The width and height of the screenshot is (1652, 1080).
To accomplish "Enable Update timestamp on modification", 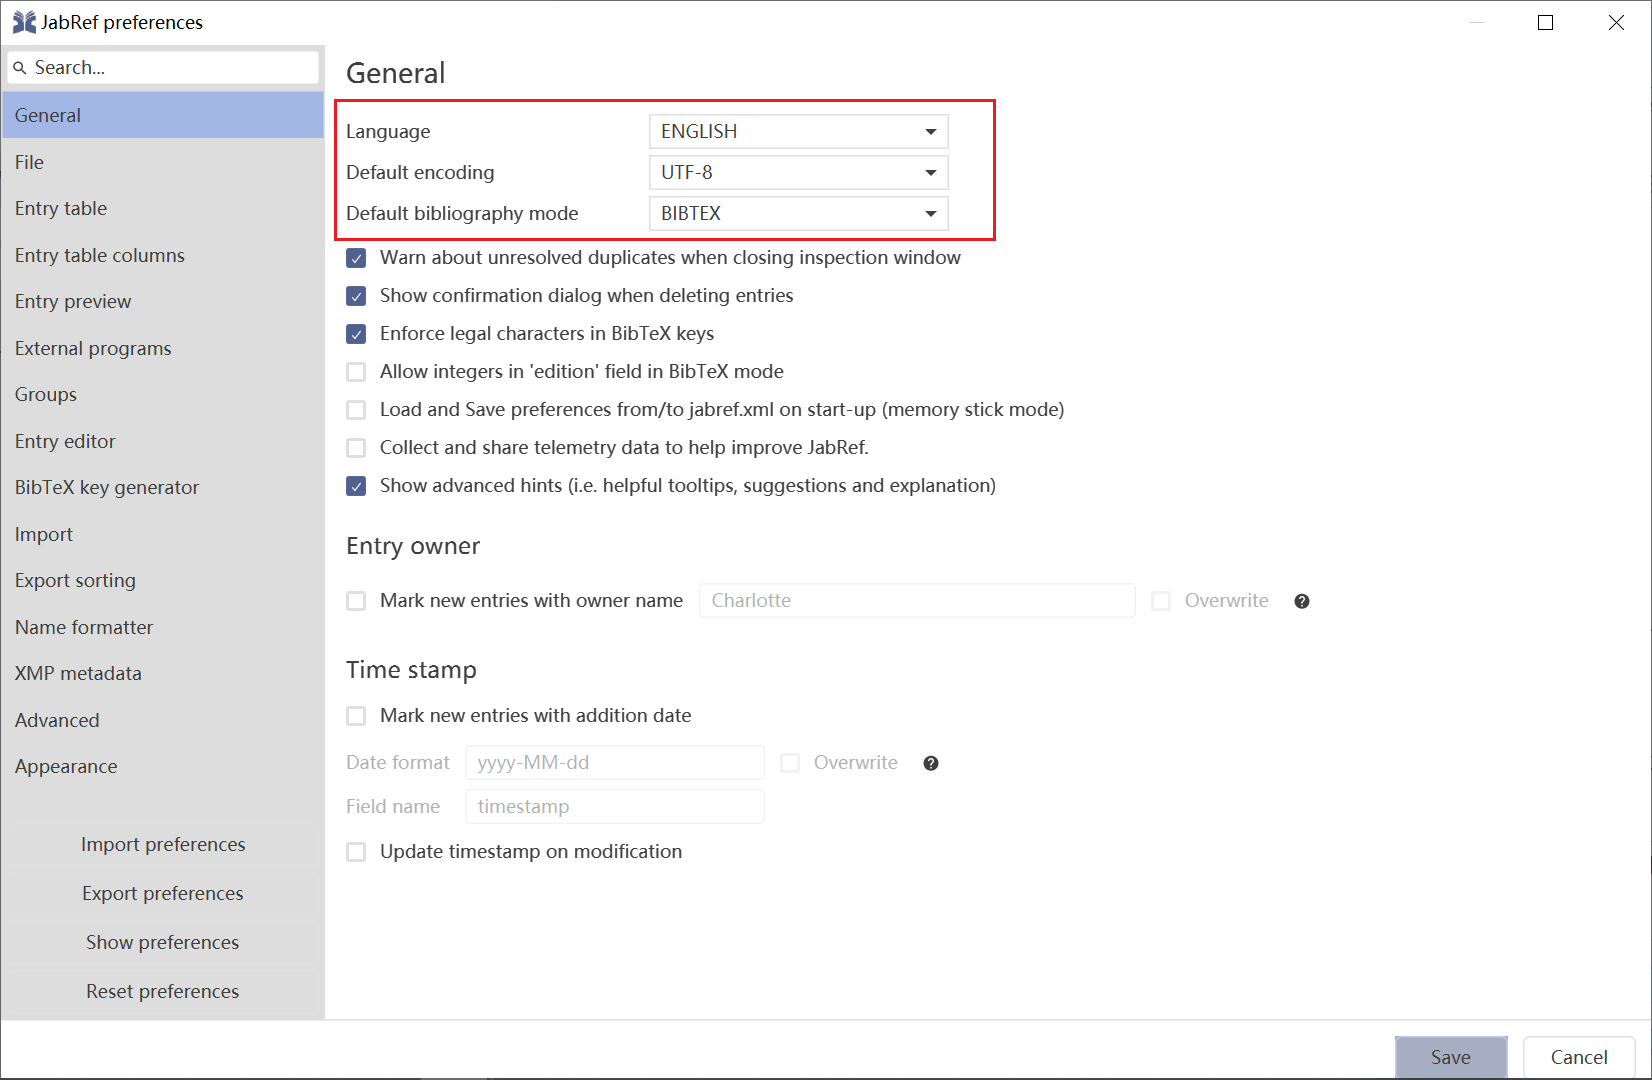I will 356,852.
